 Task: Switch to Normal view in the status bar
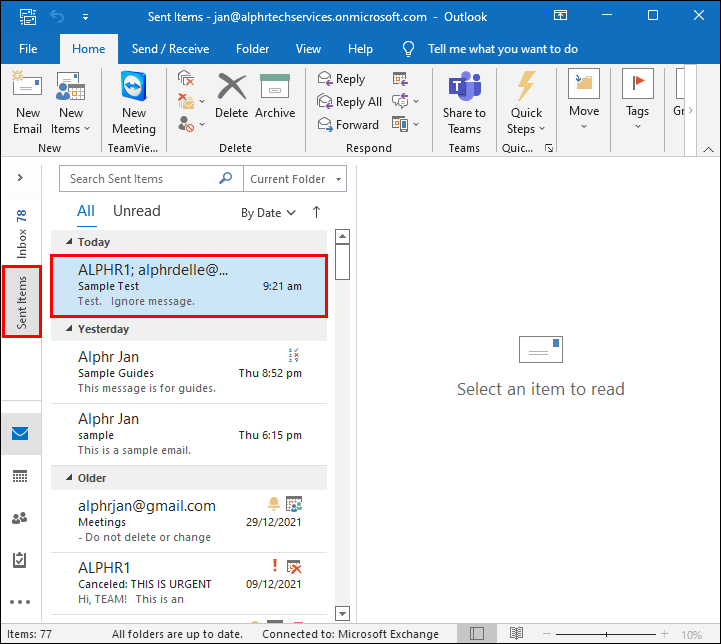[477, 634]
